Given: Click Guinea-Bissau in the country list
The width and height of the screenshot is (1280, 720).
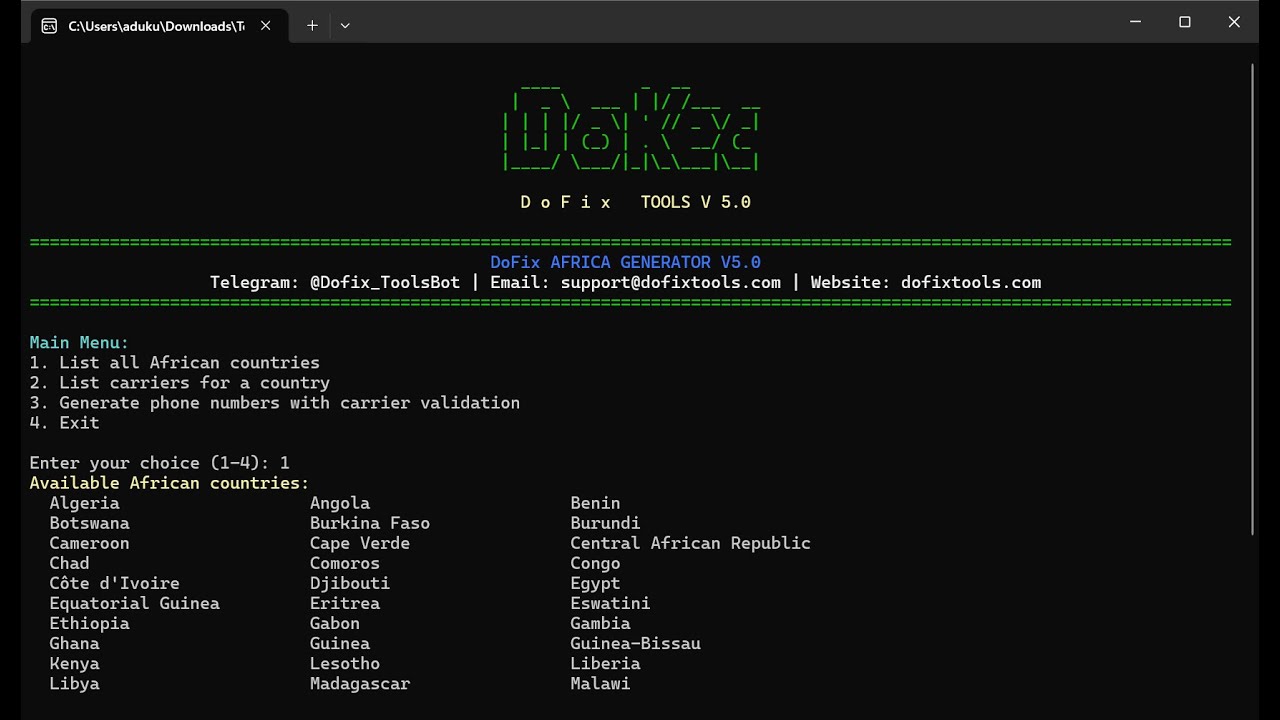Looking at the screenshot, I should pos(635,643).
